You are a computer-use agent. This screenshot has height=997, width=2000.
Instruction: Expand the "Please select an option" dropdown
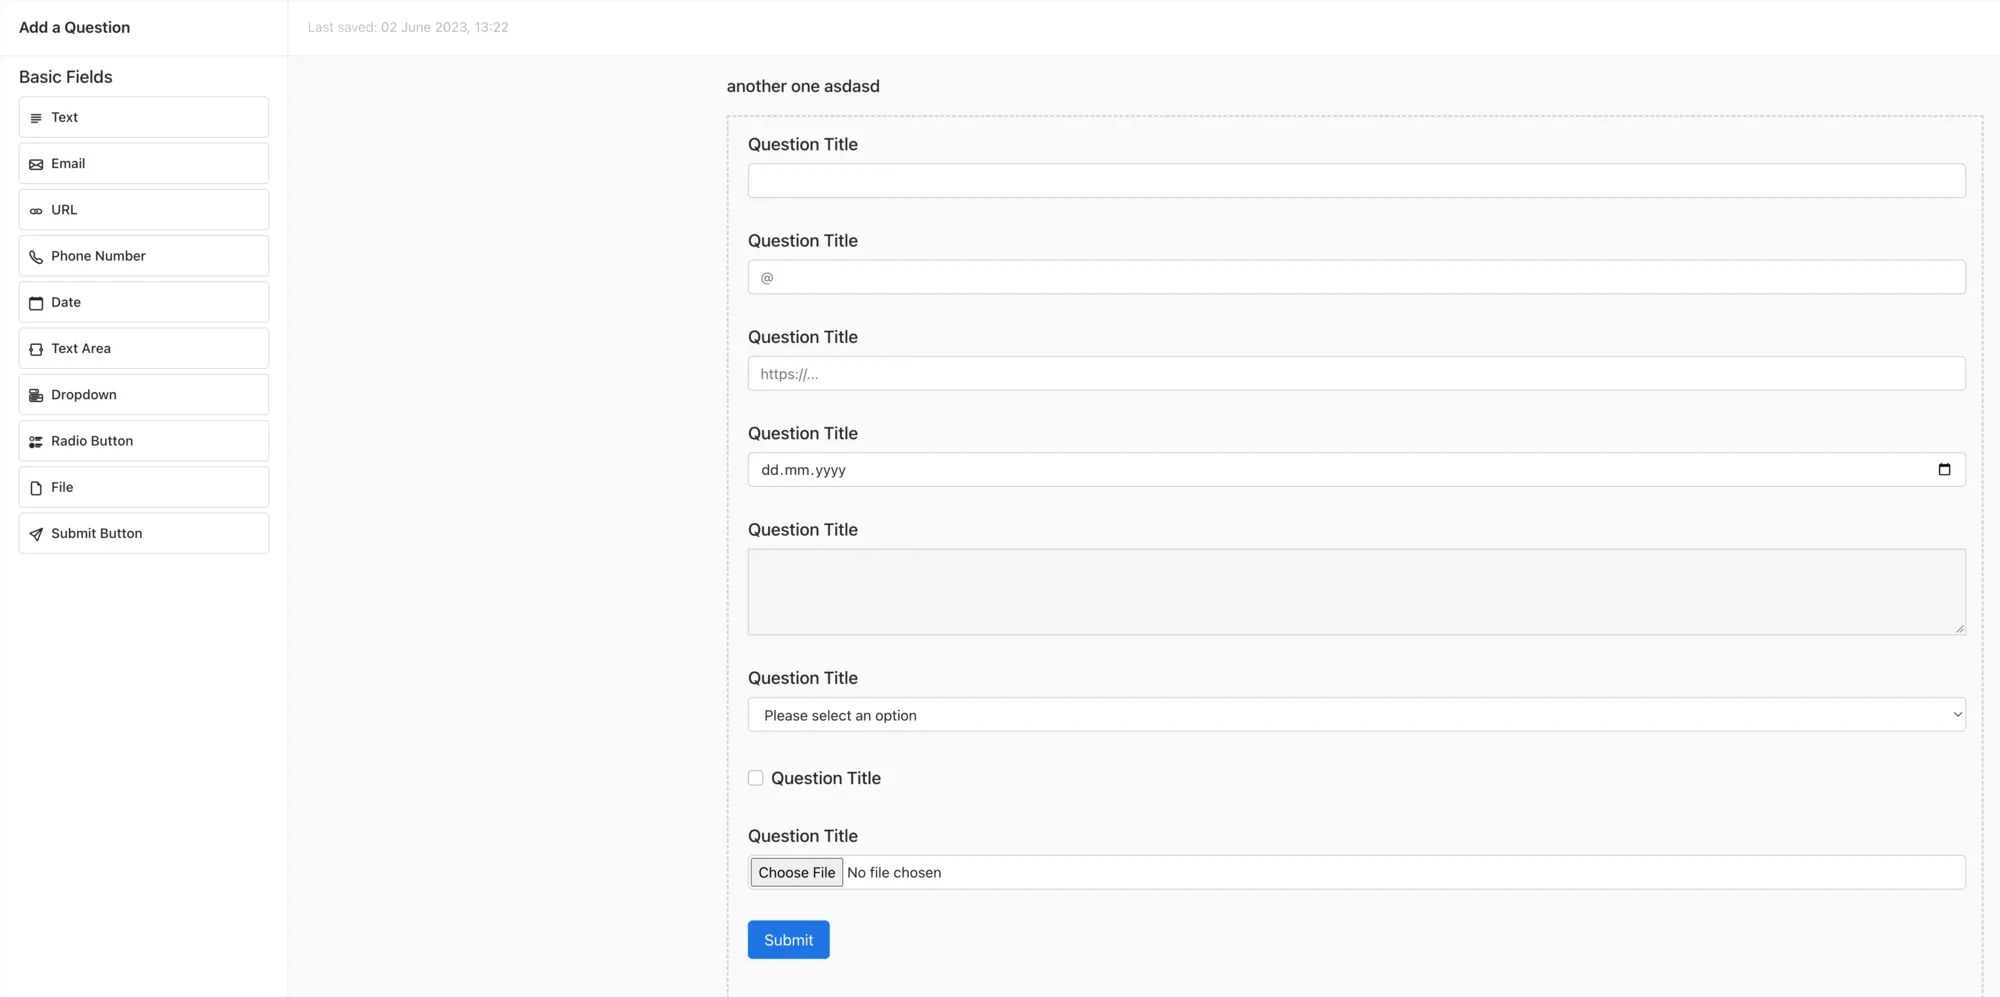tap(1356, 715)
